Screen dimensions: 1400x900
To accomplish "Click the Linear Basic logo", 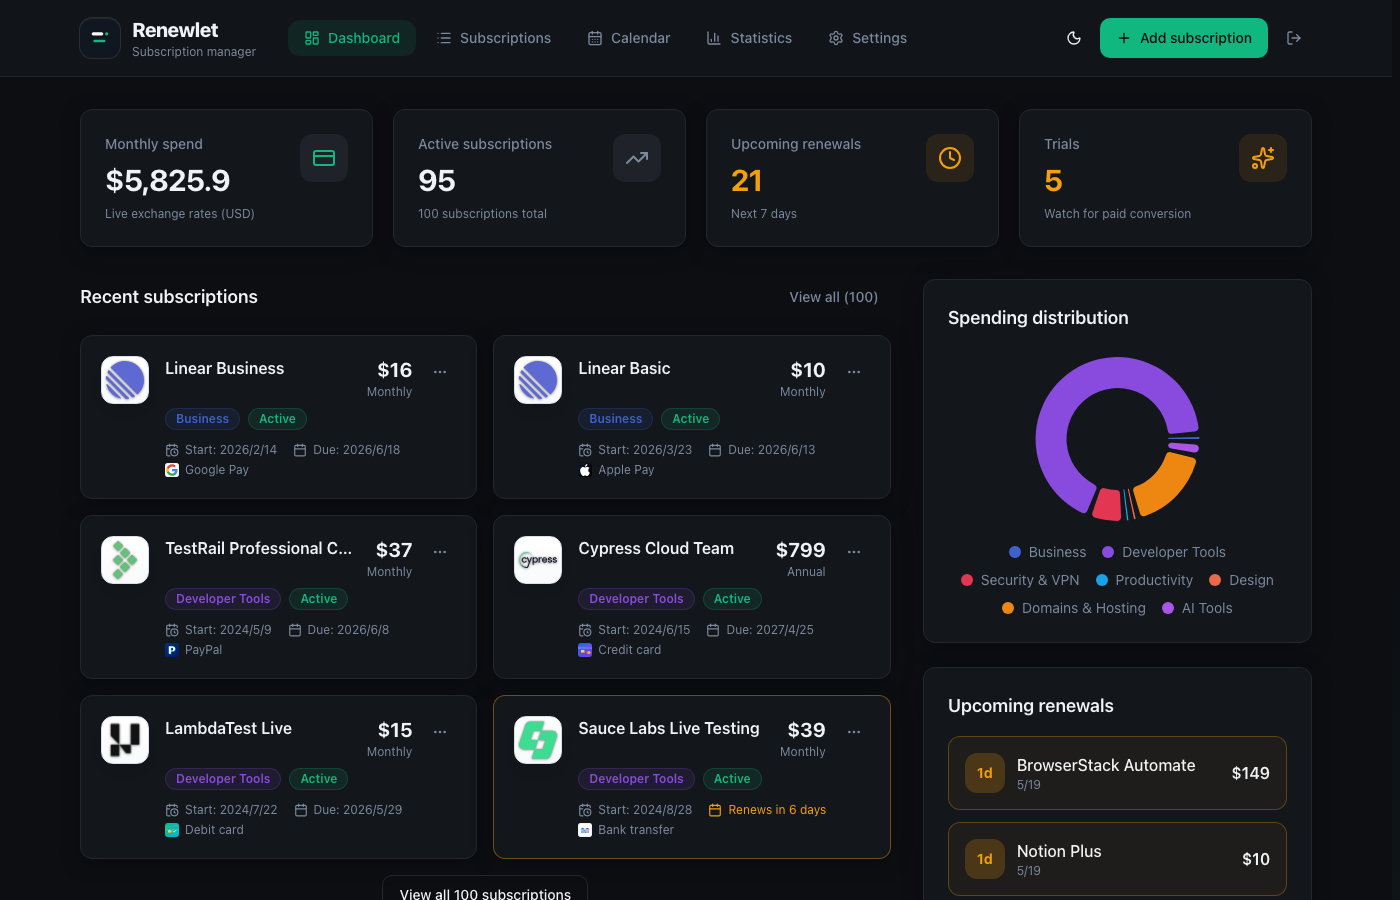I will (x=538, y=380).
